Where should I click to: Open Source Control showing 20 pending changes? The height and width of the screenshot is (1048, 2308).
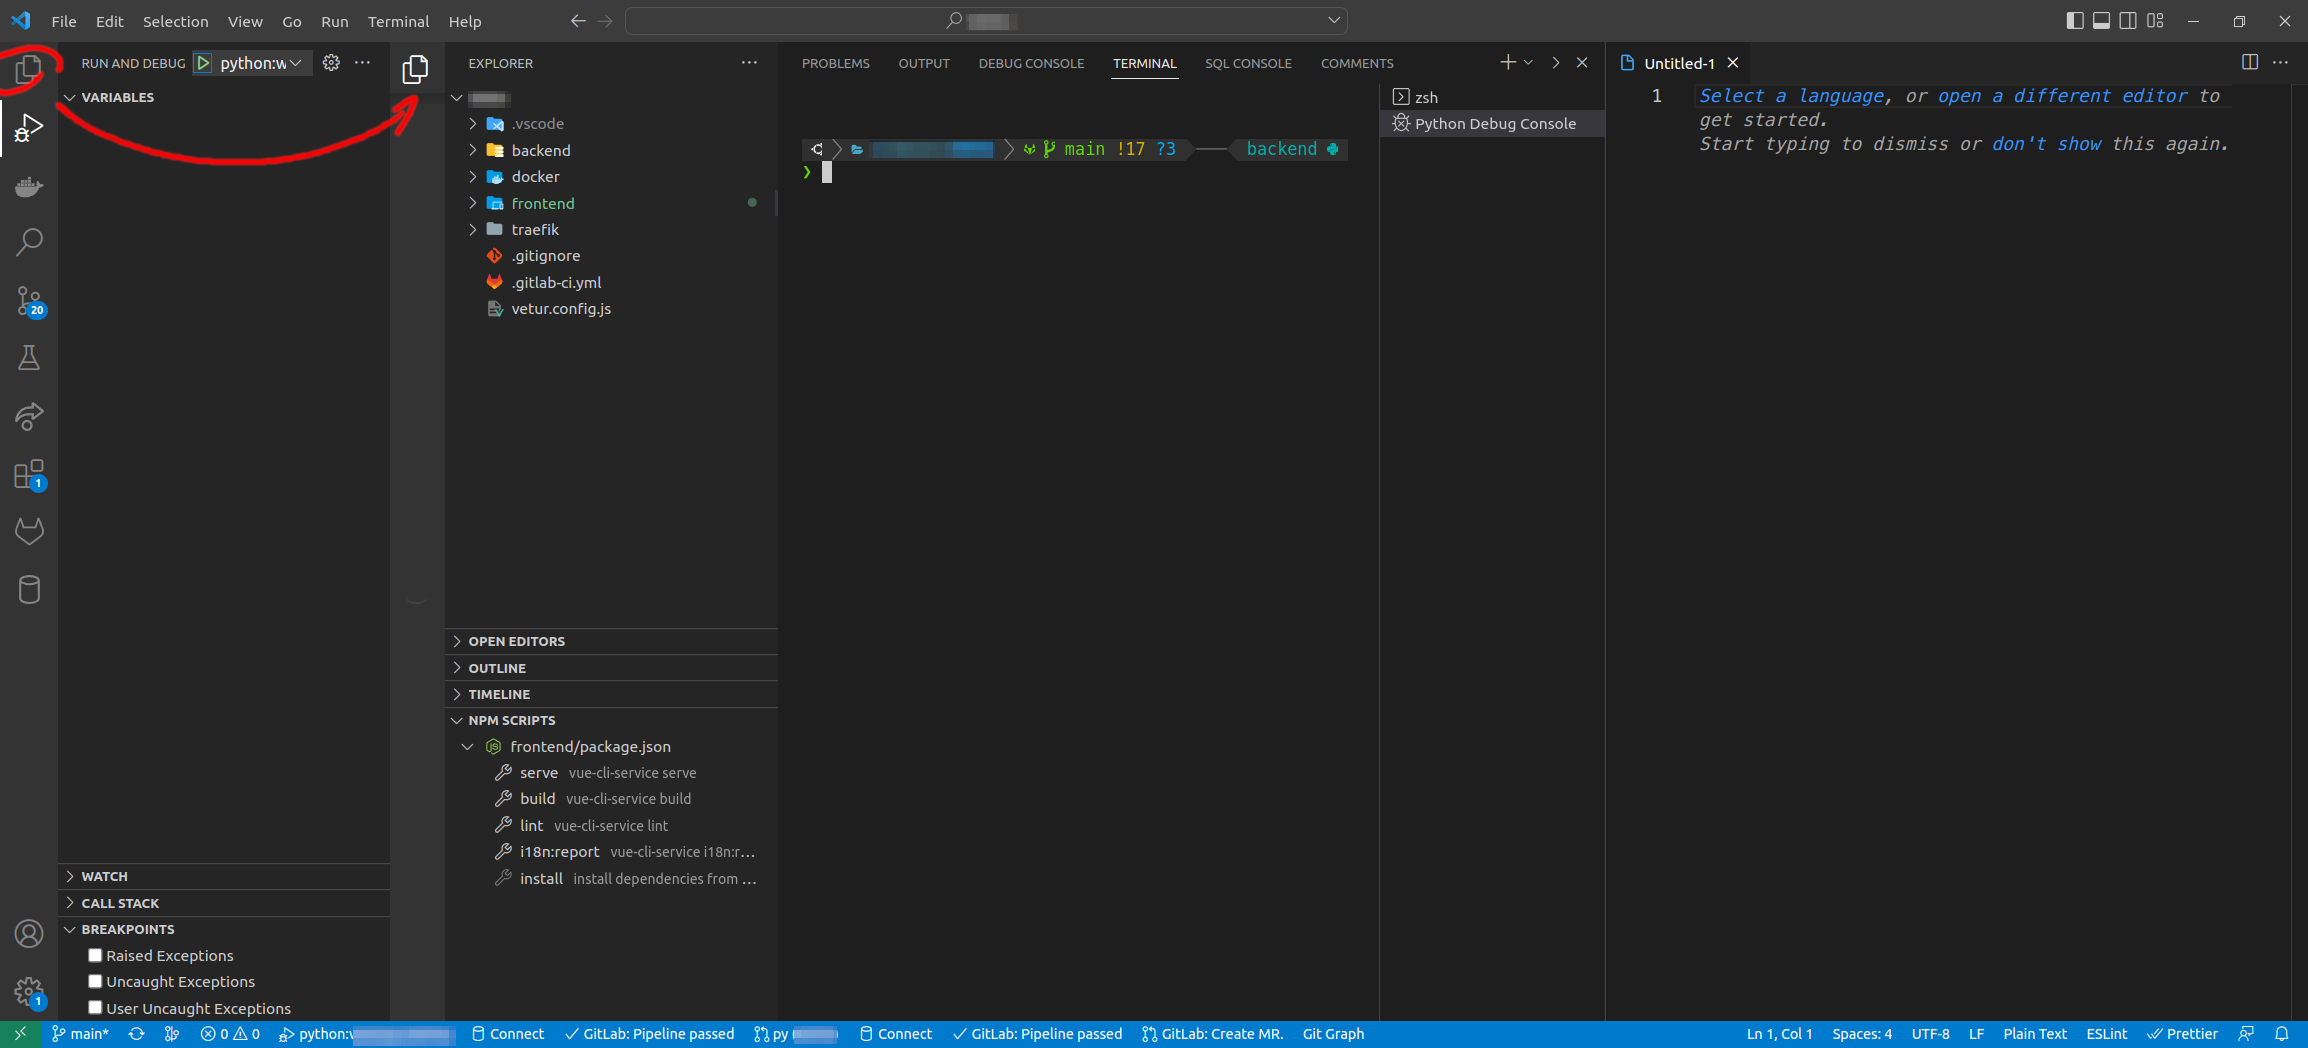pos(29,300)
